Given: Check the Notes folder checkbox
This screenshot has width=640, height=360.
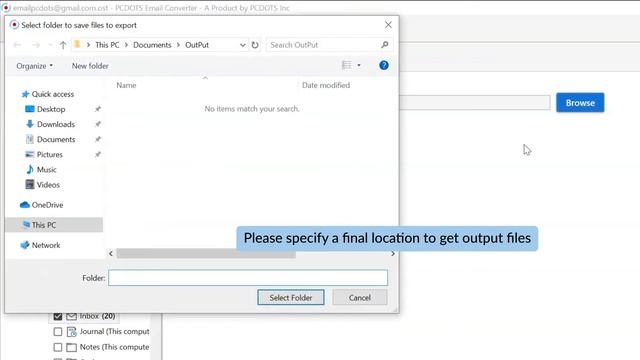Looking at the screenshot, I should [58, 347].
